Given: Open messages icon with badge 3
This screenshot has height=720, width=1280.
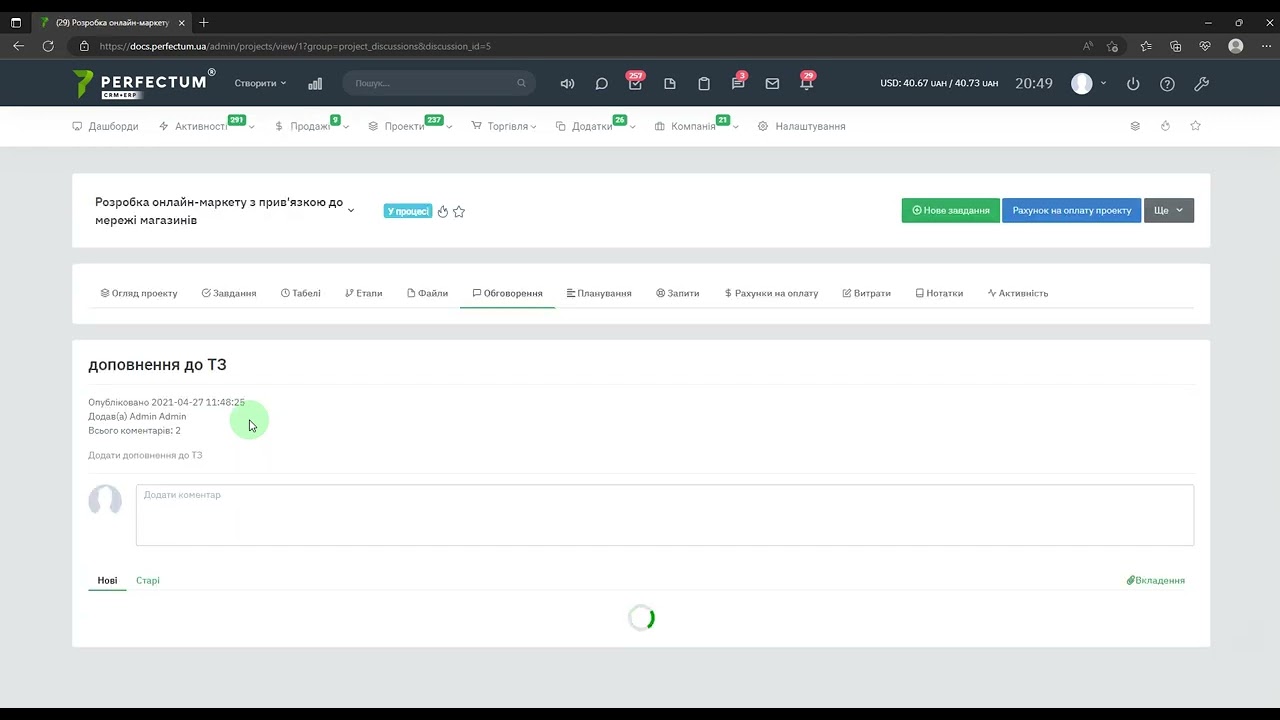Looking at the screenshot, I should pyautogui.click(x=738, y=83).
